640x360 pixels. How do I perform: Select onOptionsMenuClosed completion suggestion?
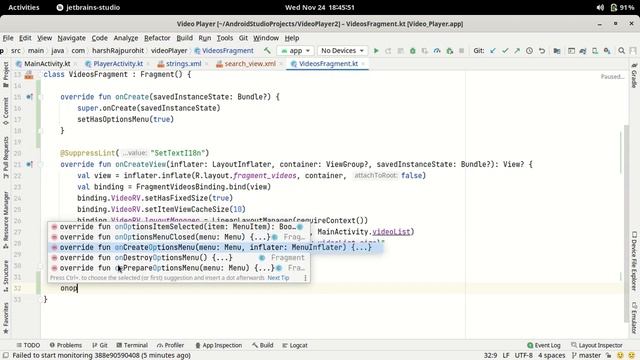(x=179, y=237)
